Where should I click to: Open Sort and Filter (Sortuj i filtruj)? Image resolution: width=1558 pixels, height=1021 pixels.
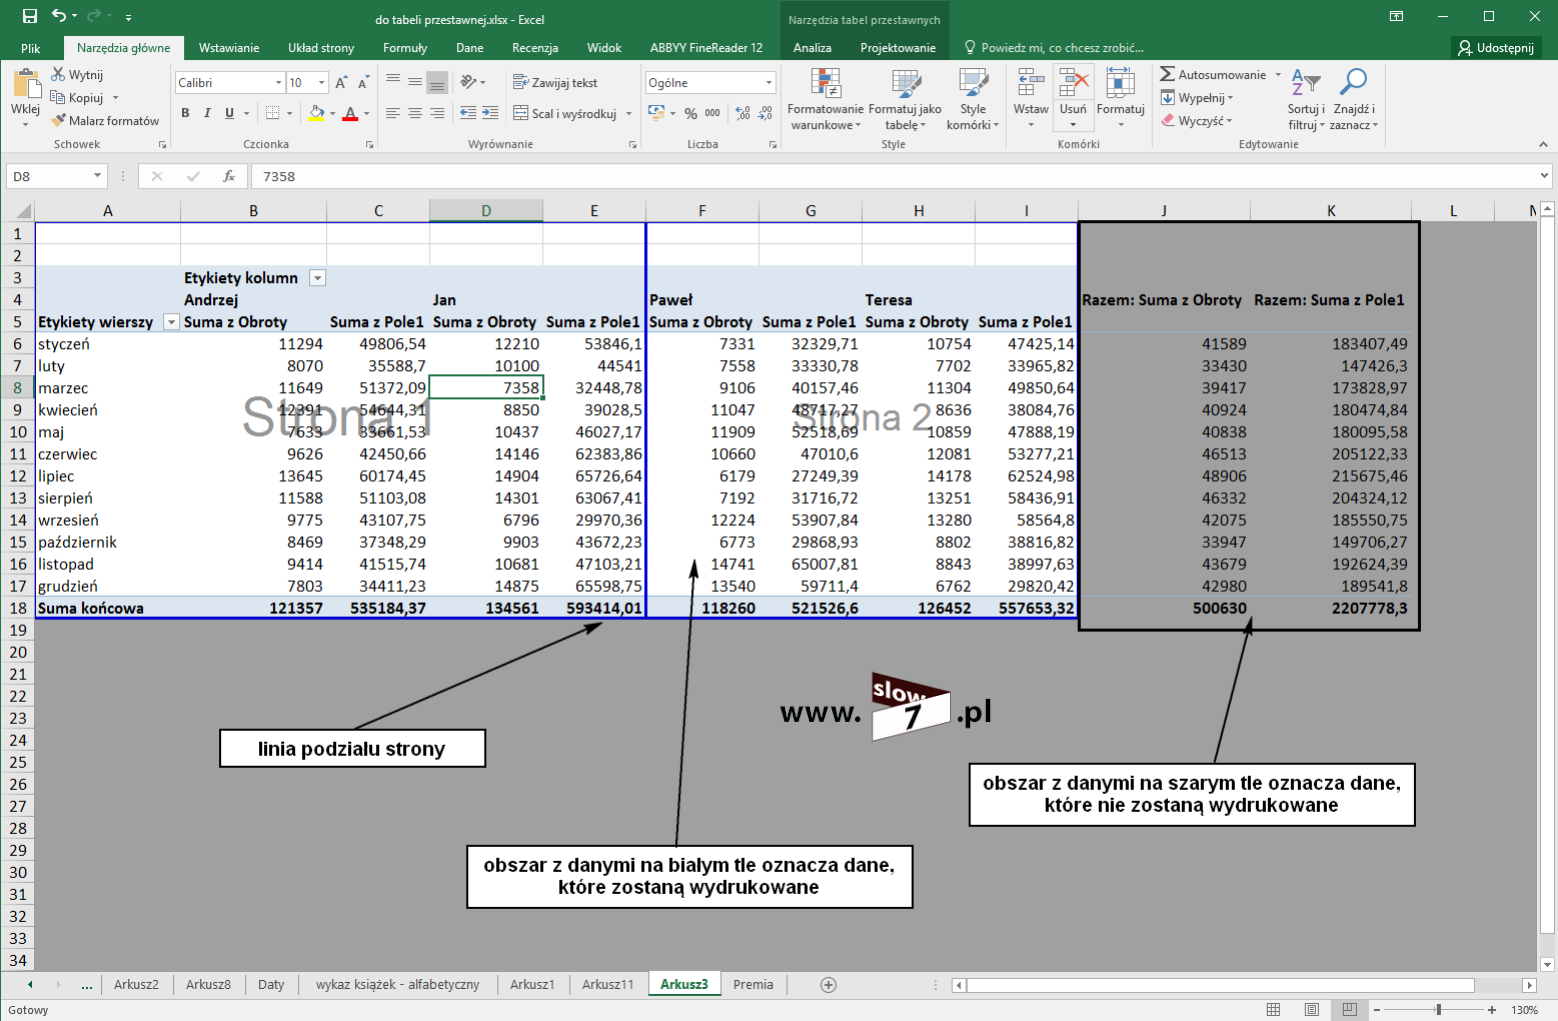coord(1306,99)
